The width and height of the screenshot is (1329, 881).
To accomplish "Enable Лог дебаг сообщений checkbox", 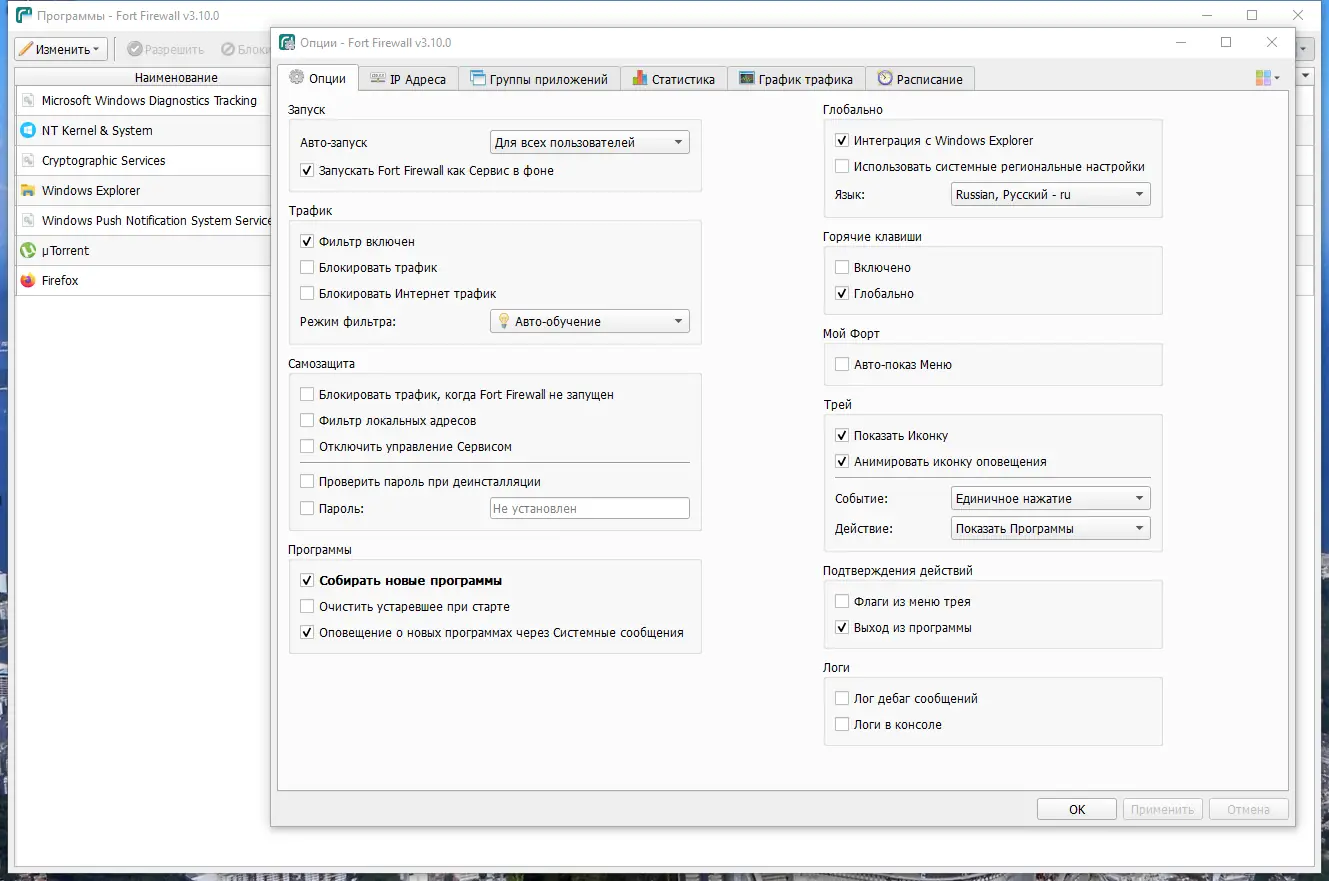I will pos(842,699).
